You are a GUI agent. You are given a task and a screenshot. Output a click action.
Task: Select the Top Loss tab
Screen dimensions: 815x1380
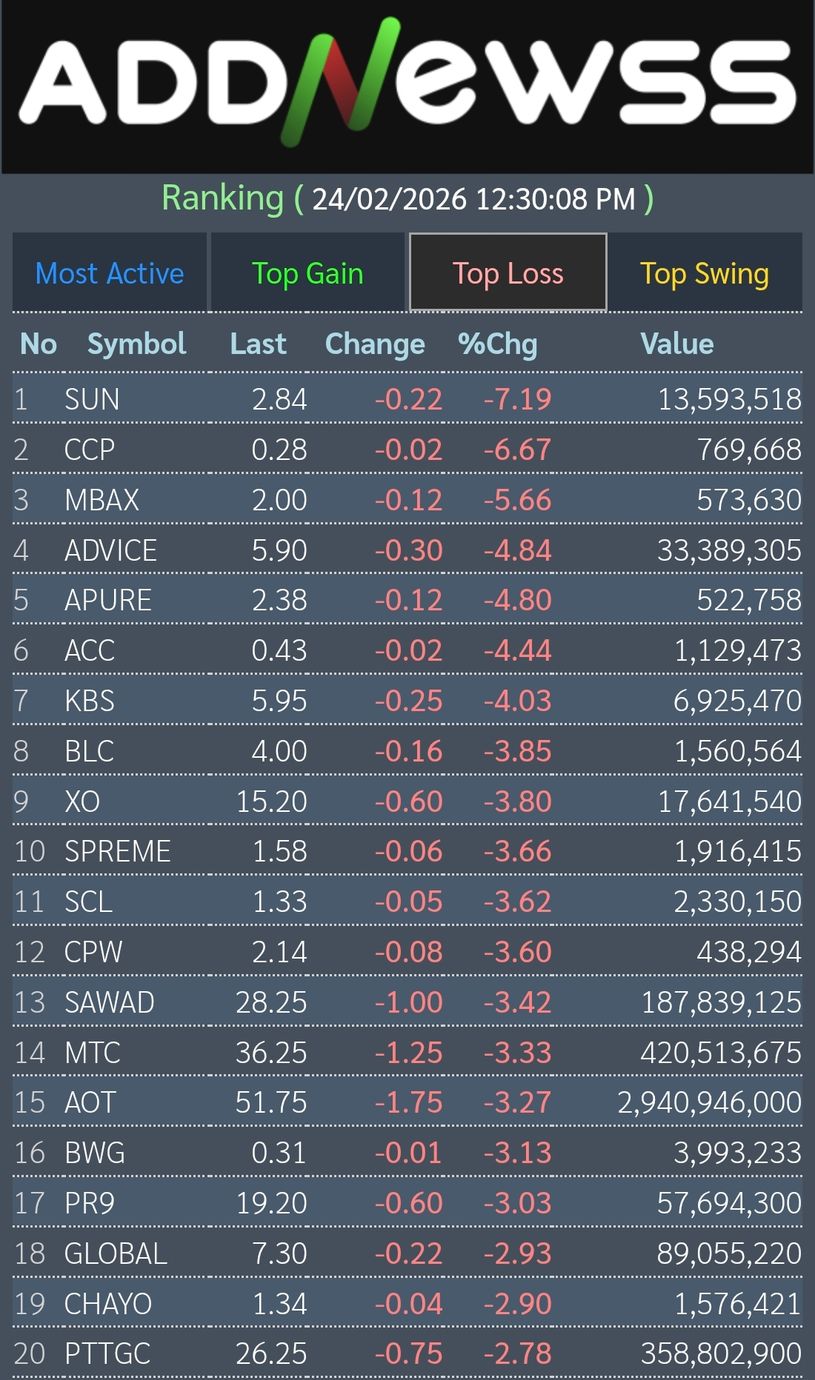[508, 273]
